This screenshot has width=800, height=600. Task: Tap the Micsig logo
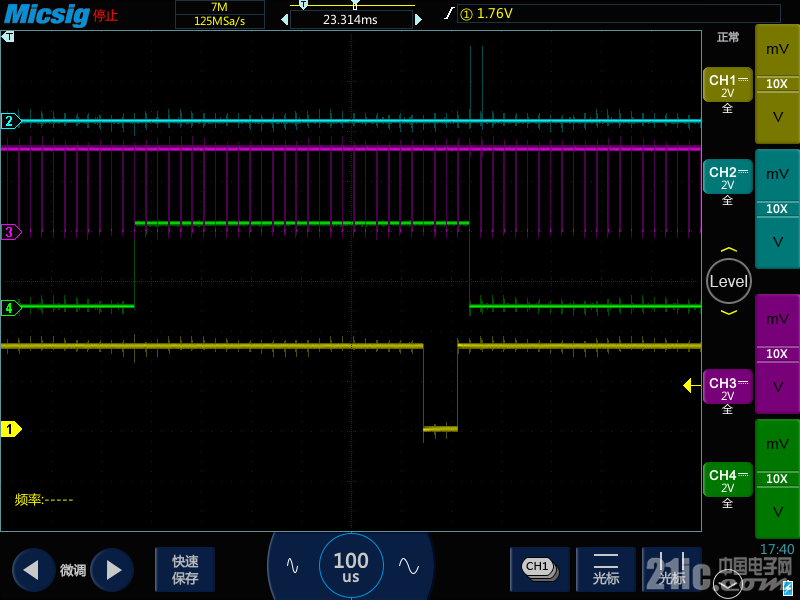coord(47,14)
